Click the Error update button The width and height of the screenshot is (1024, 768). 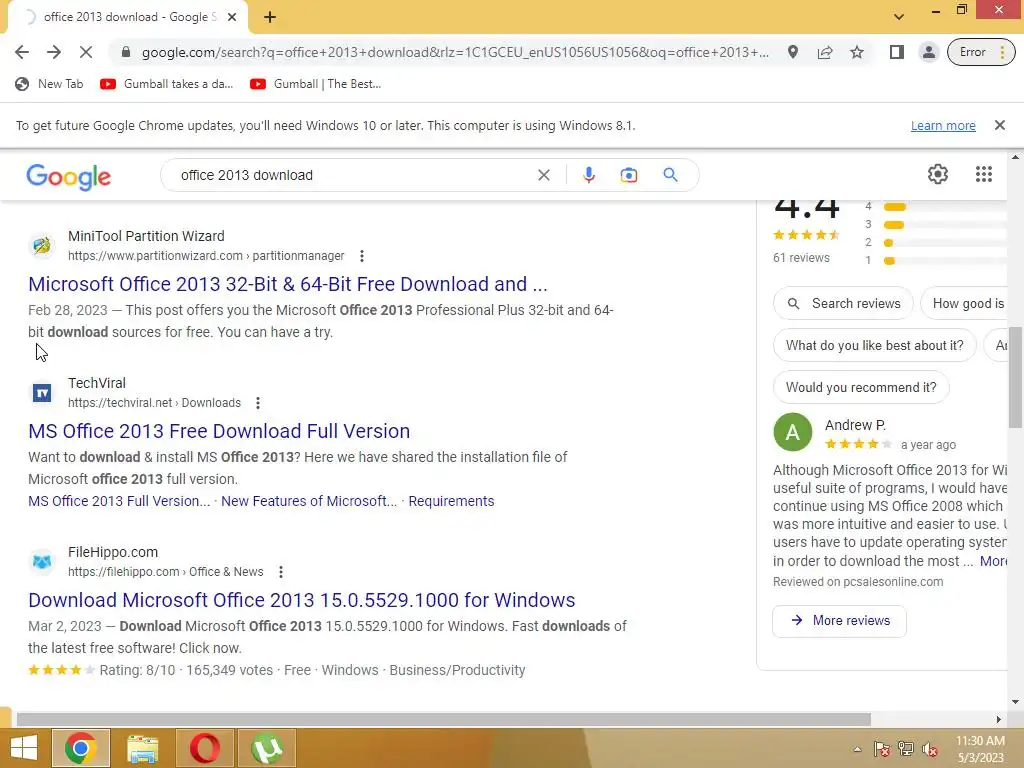981,52
